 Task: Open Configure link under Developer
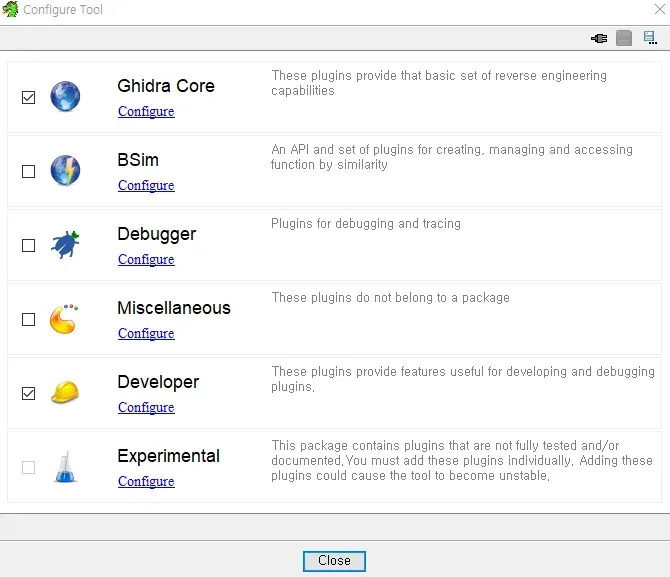(x=146, y=407)
